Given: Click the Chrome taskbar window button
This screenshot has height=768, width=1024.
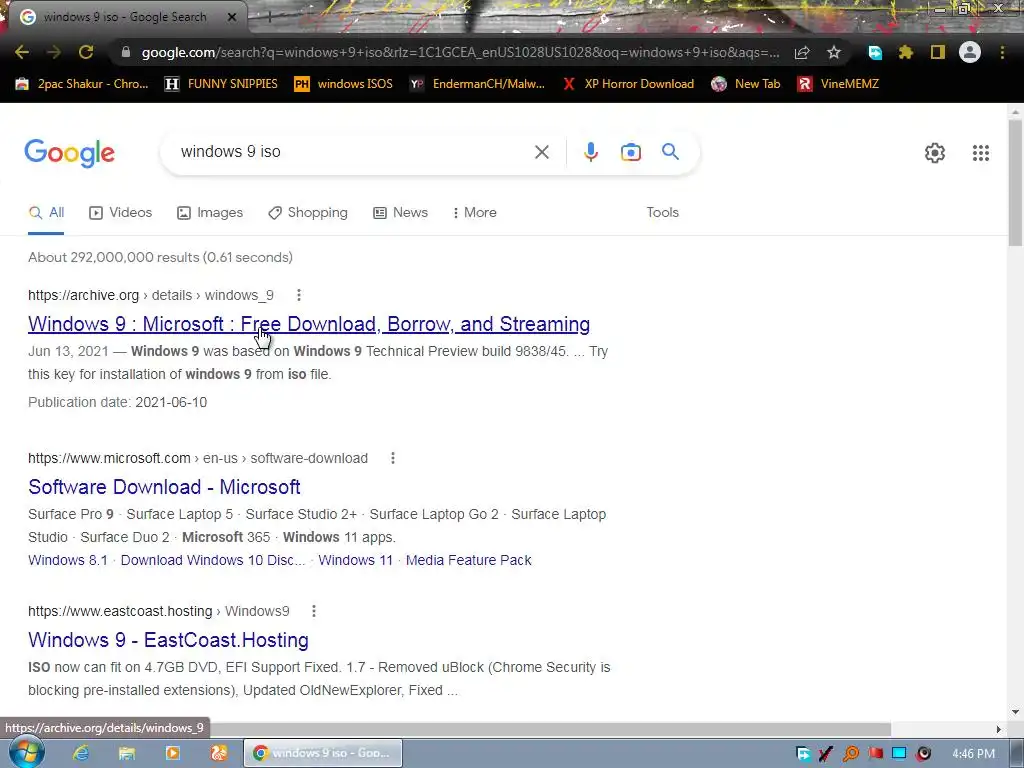Looking at the screenshot, I should tap(323, 753).
